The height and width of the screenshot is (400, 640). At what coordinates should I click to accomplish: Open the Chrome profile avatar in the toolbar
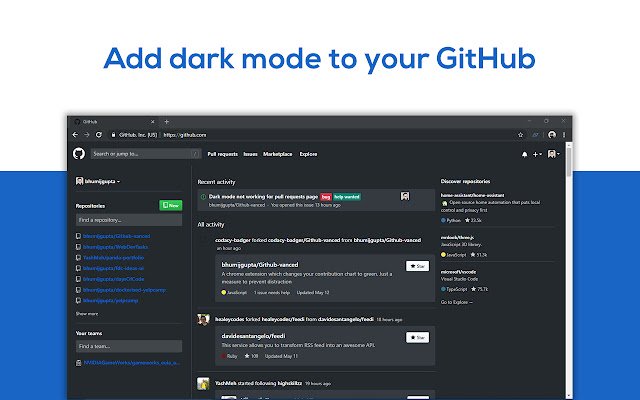tap(552, 135)
